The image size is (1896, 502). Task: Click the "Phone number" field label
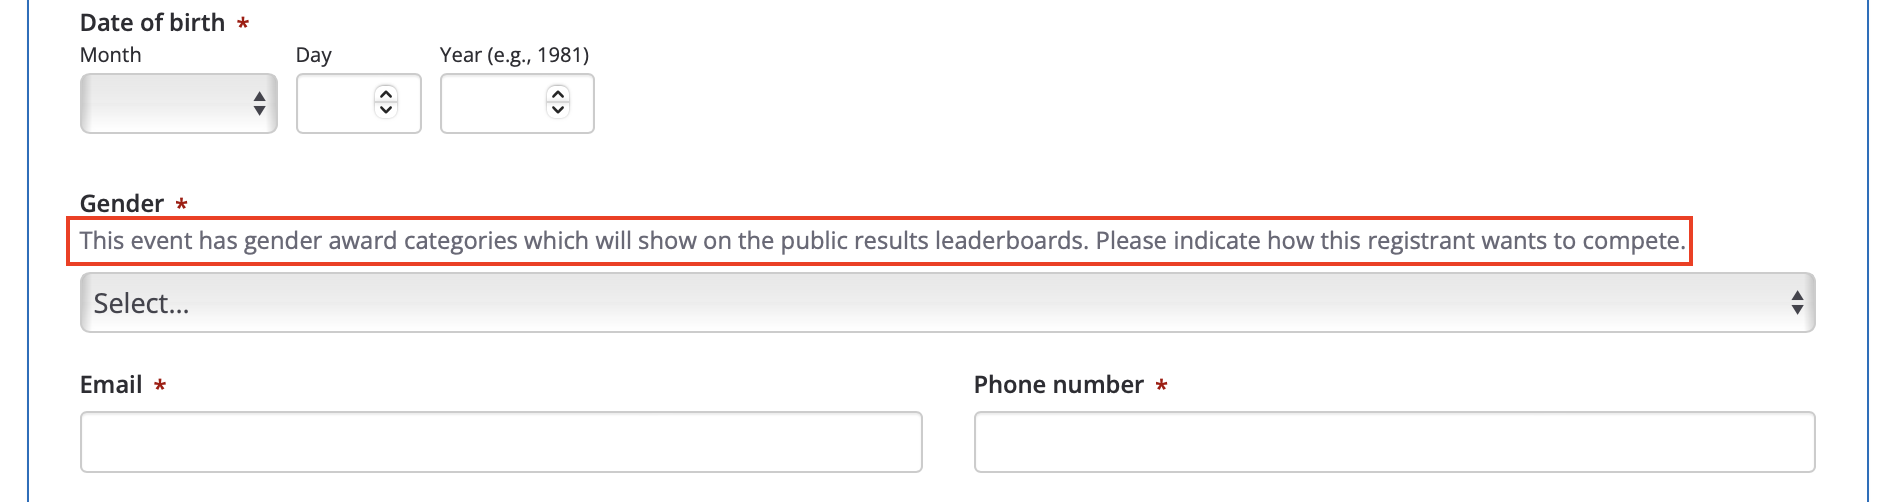pyautogui.click(x=1058, y=385)
